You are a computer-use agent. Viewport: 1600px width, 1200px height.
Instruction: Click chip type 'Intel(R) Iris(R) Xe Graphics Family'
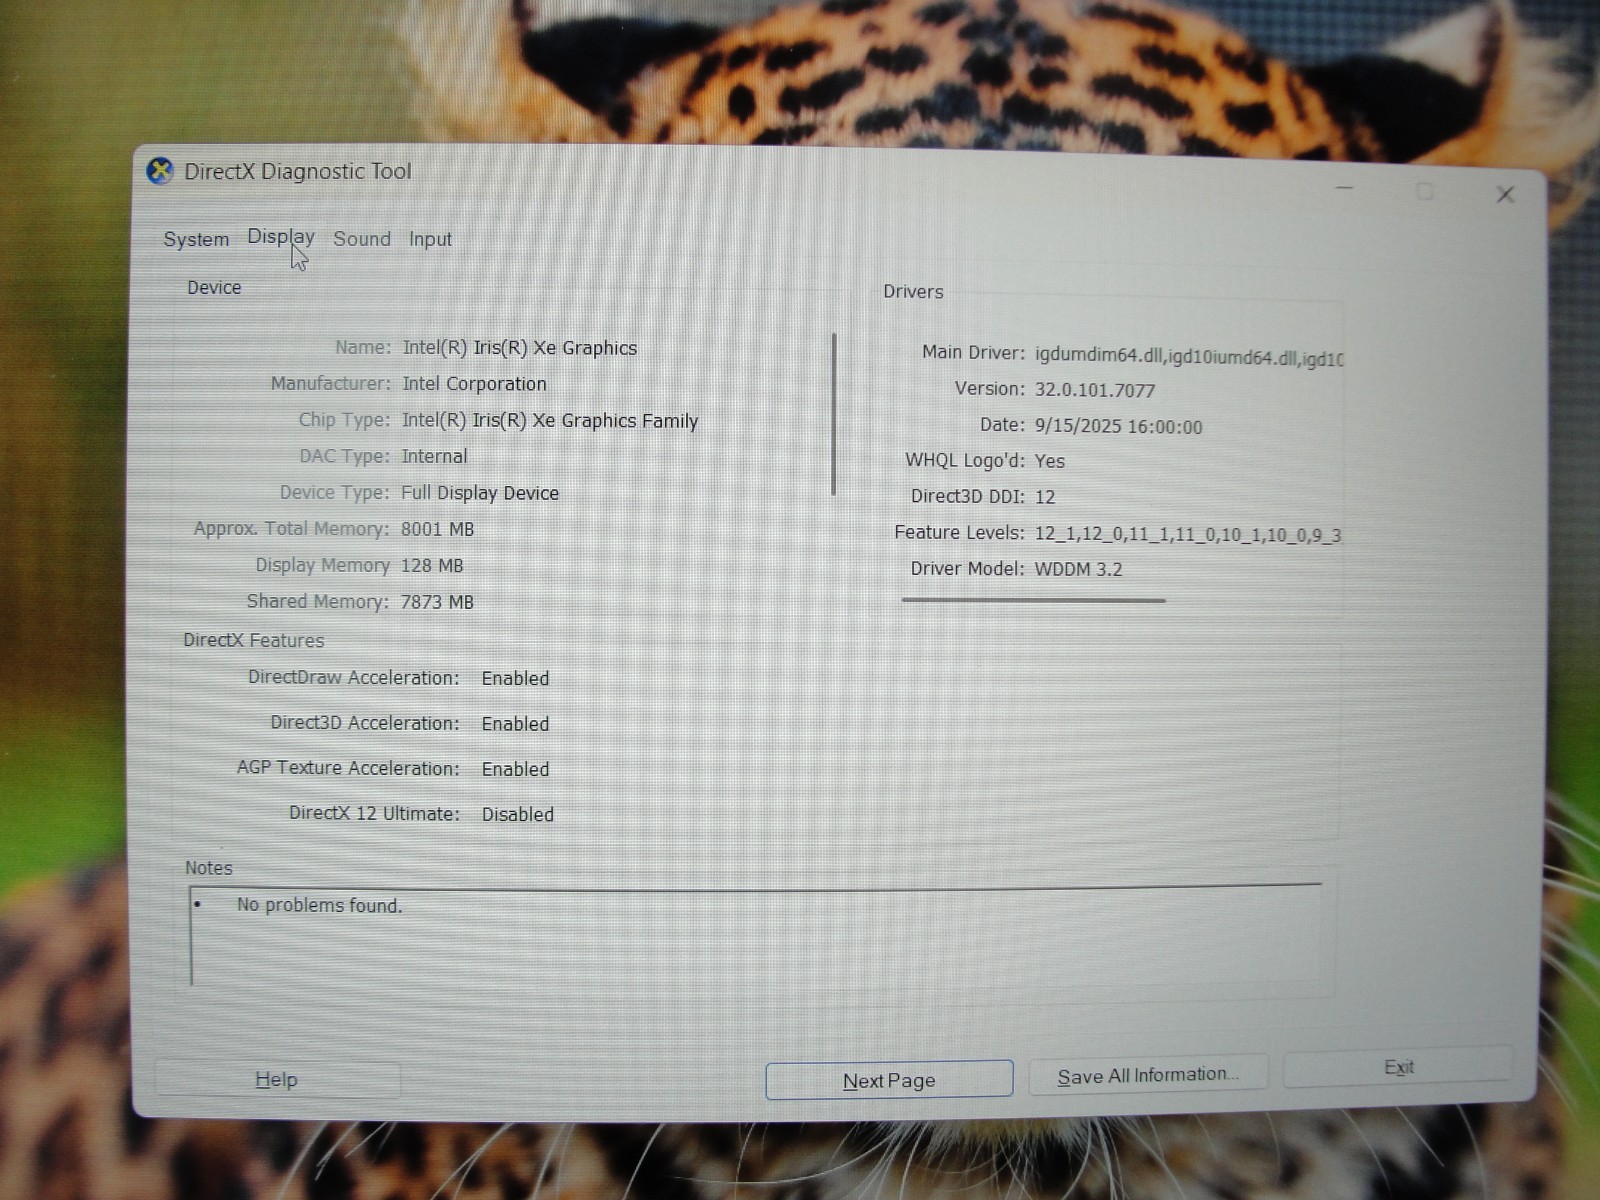click(x=550, y=421)
